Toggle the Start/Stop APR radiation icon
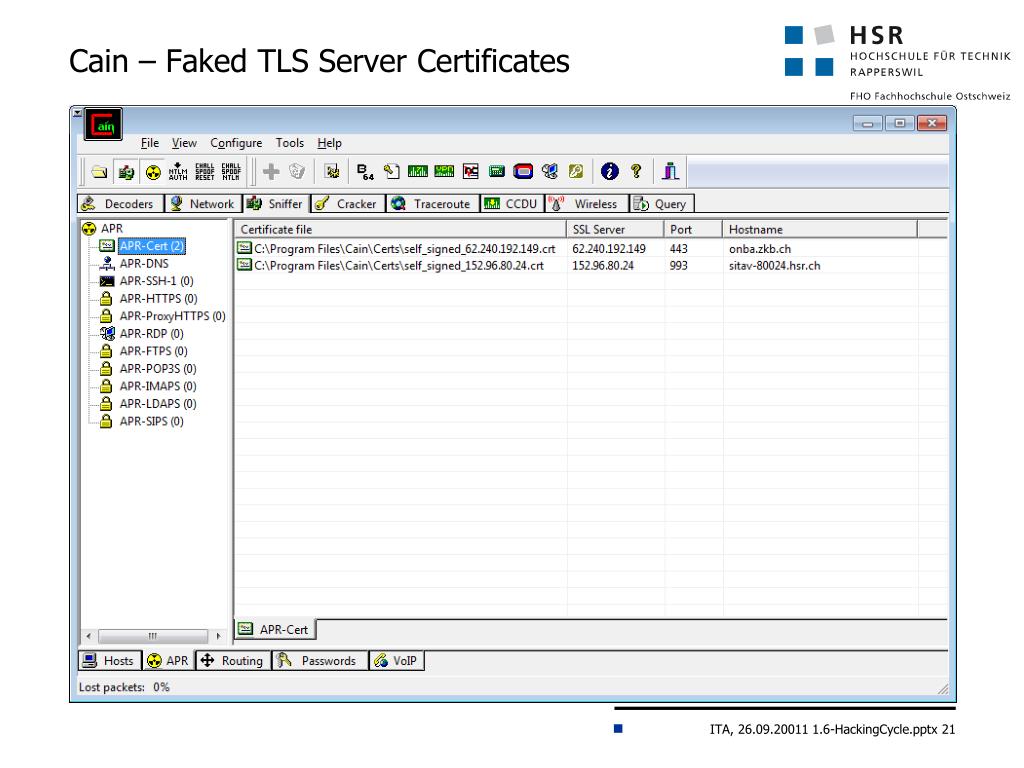Image resolution: width=1024 pixels, height=768 pixels. (153, 172)
